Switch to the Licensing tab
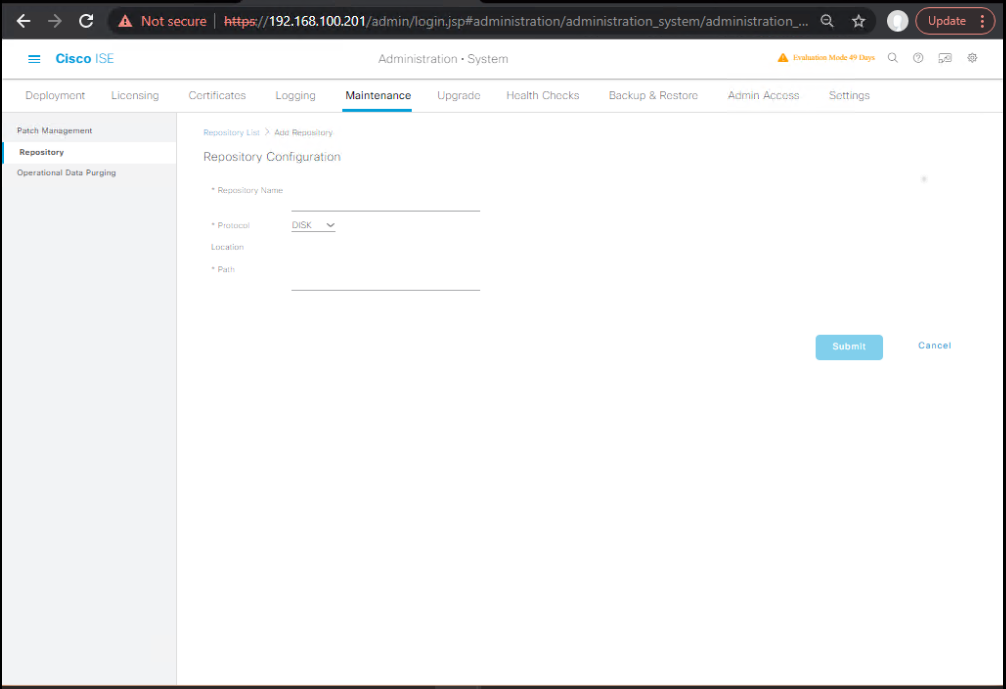Image resolution: width=1006 pixels, height=689 pixels. tap(135, 96)
